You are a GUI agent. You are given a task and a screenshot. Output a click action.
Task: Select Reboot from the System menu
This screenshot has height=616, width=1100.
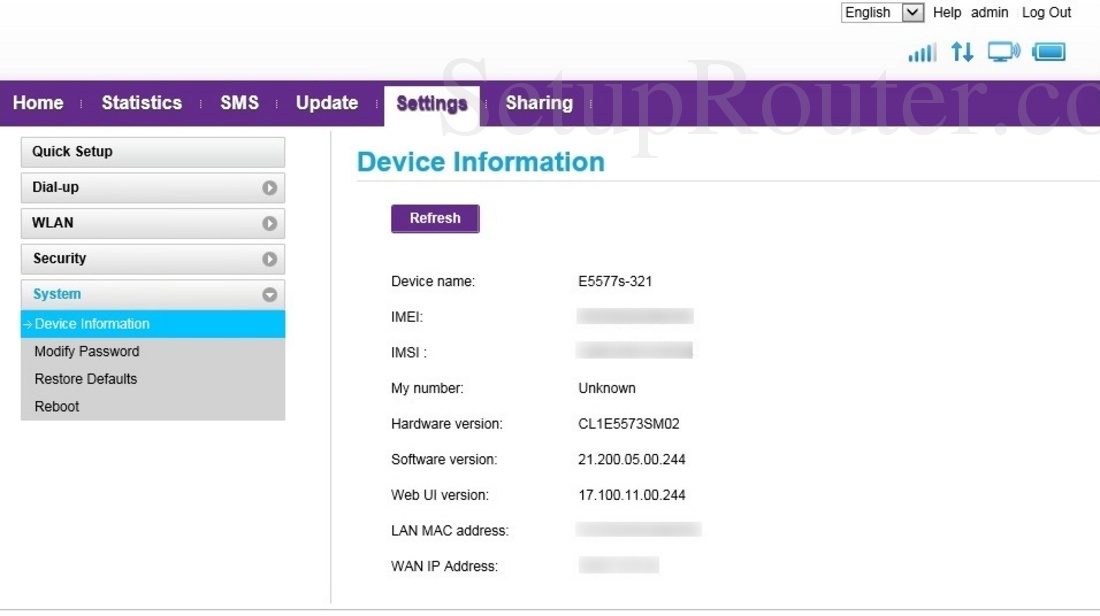click(57, 406)
